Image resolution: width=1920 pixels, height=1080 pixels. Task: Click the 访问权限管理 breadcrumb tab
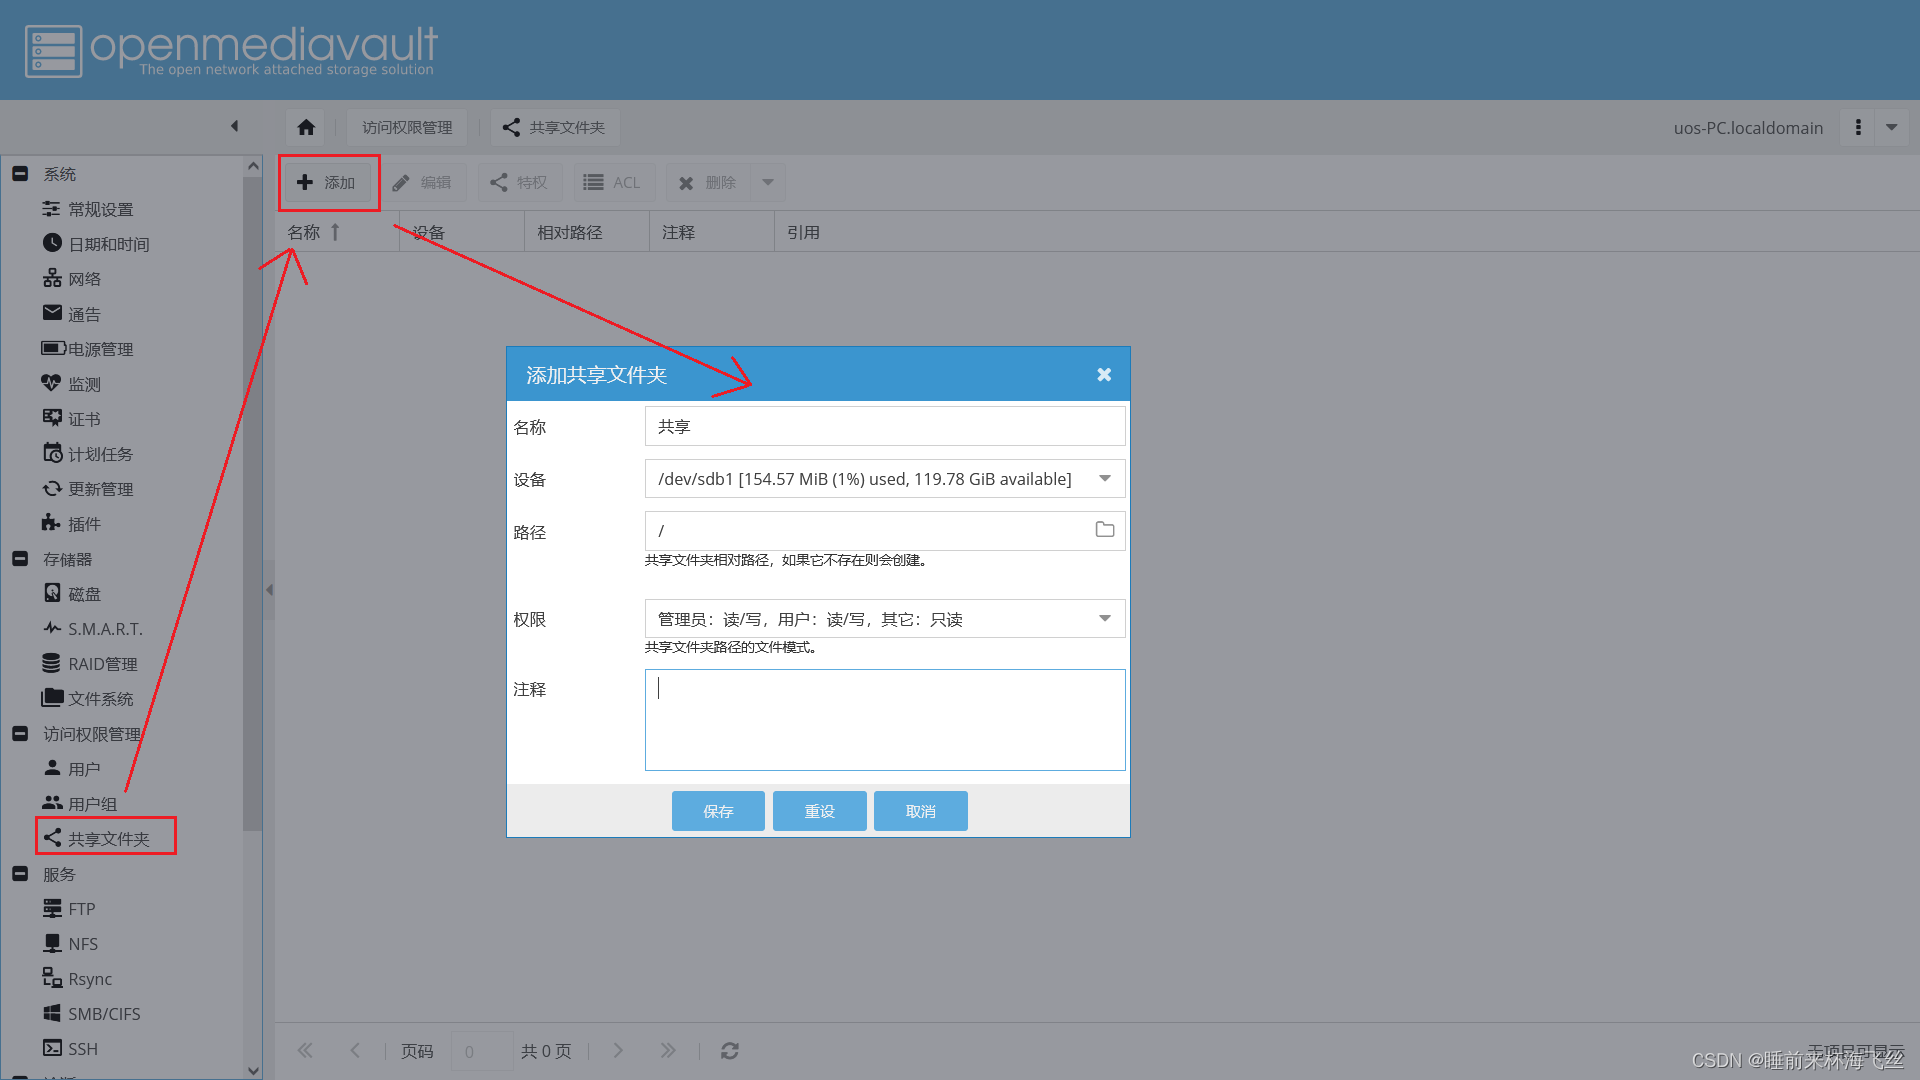click(x=407, y=127)
